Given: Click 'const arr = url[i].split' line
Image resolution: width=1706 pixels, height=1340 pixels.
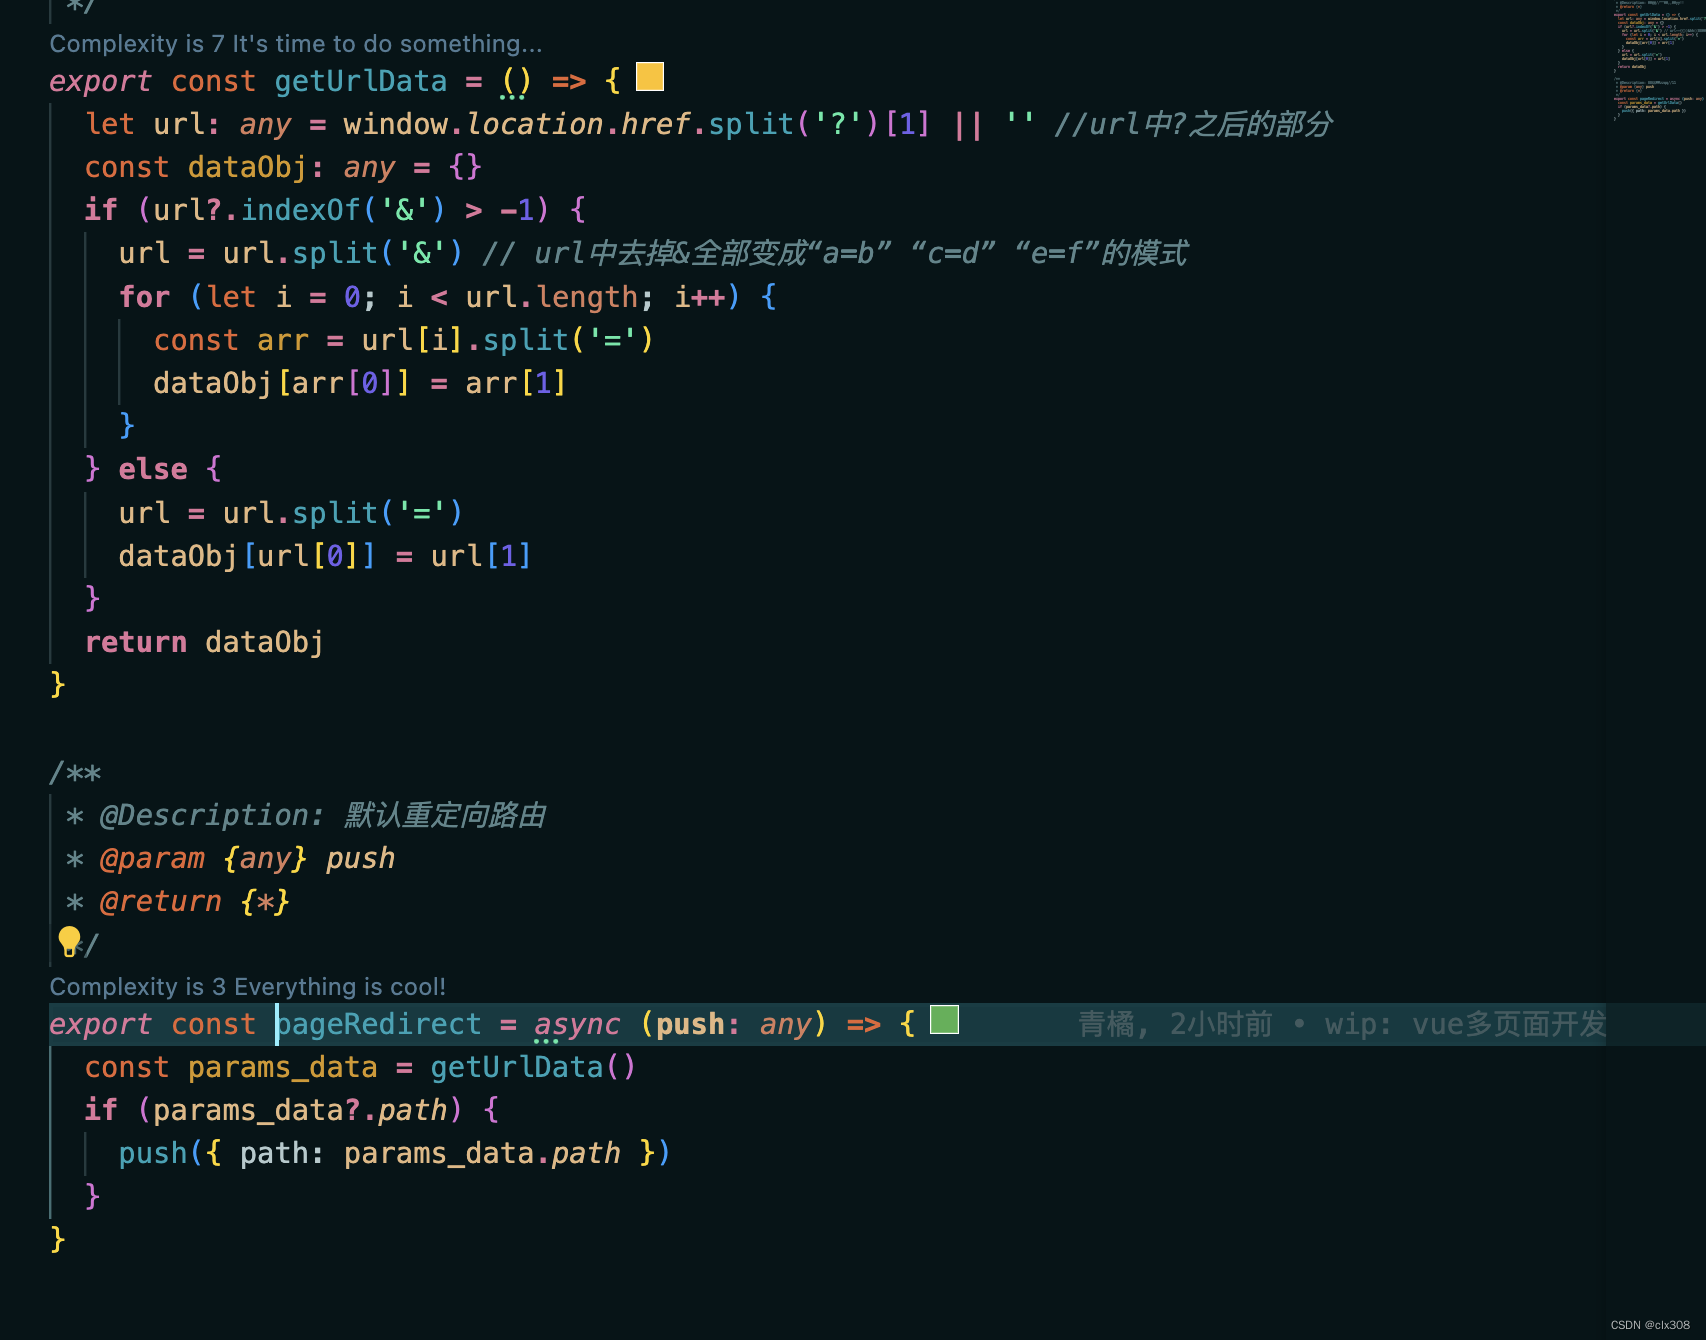Looking at the screenshot, I should click(x=404, y=340).
